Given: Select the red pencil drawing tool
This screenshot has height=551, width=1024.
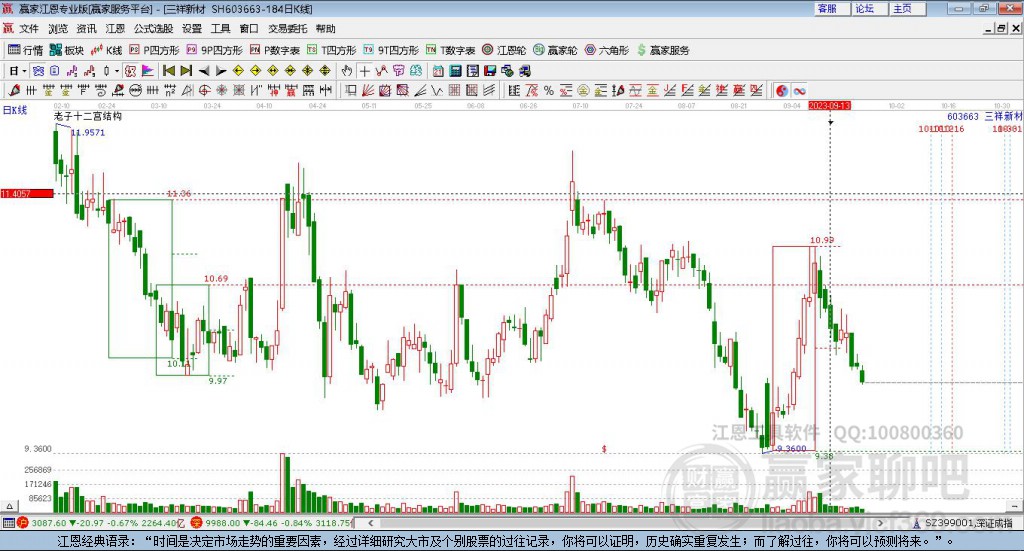Looking at the screenshot, I should click(14, 91).
